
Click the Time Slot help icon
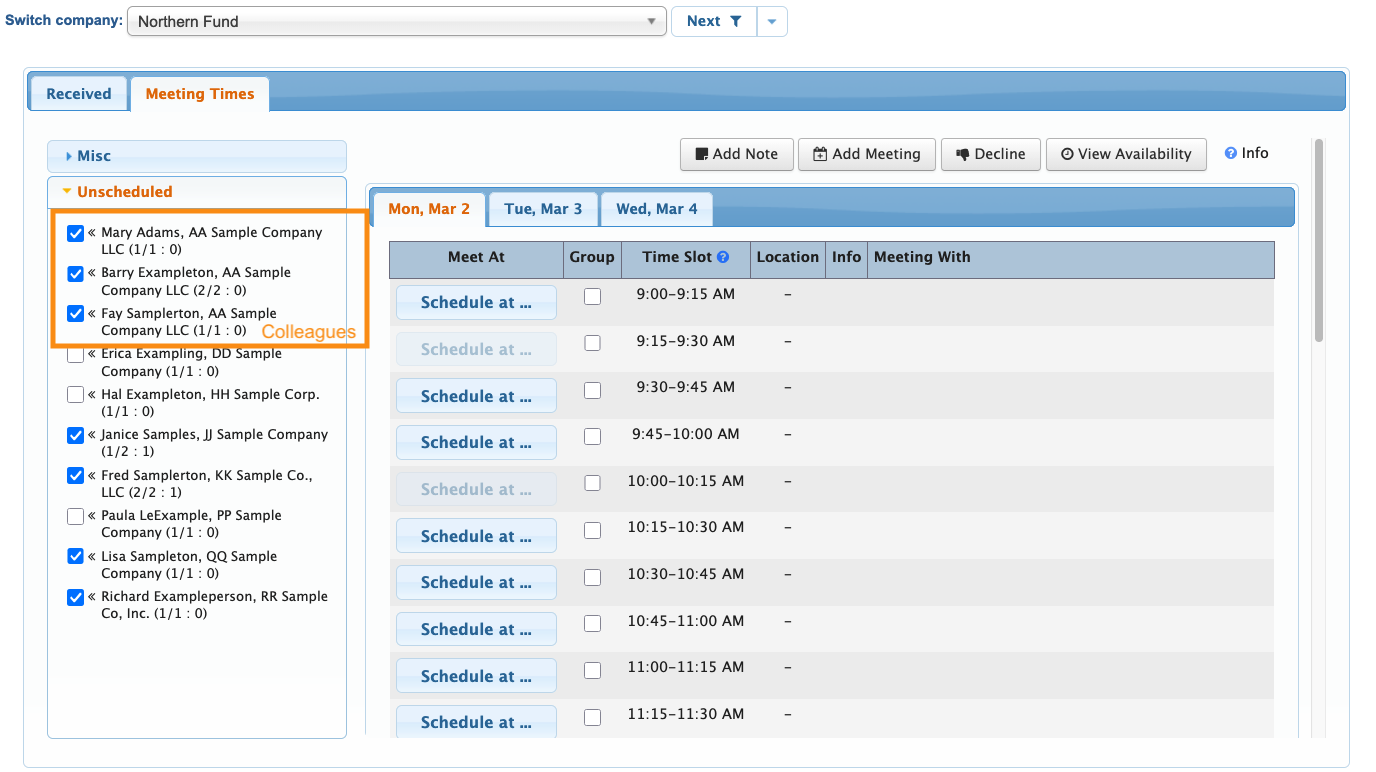click(x=723, y=257)
